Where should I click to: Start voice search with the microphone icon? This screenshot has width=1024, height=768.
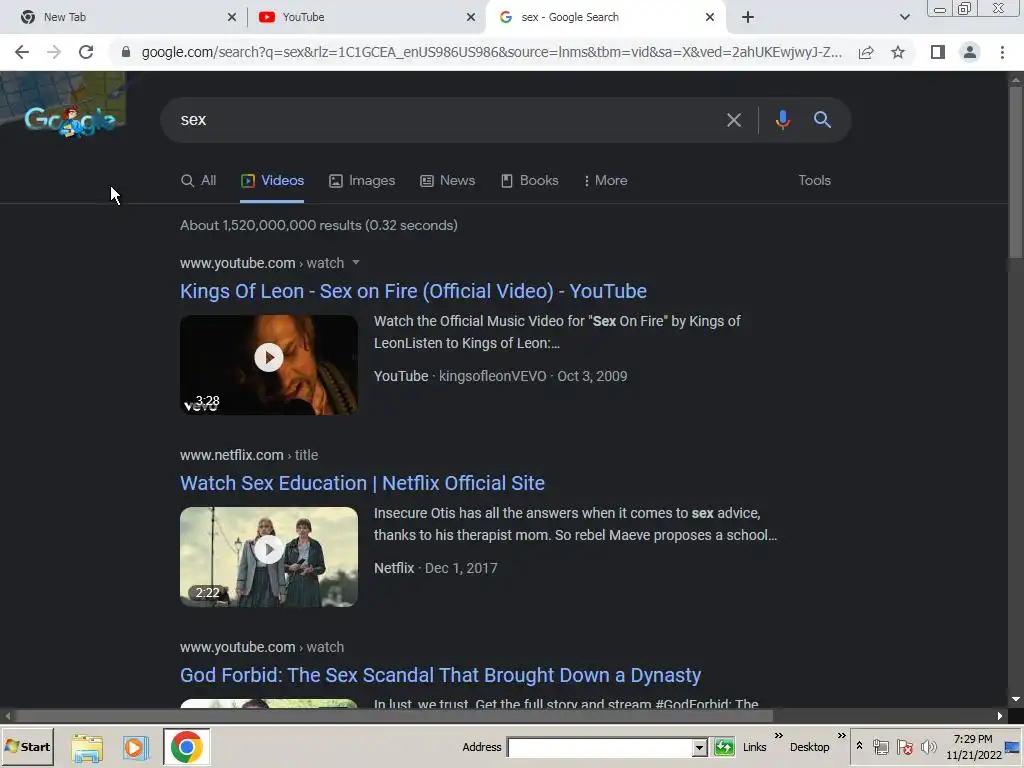pyautogui.click(x=782, y=120)
